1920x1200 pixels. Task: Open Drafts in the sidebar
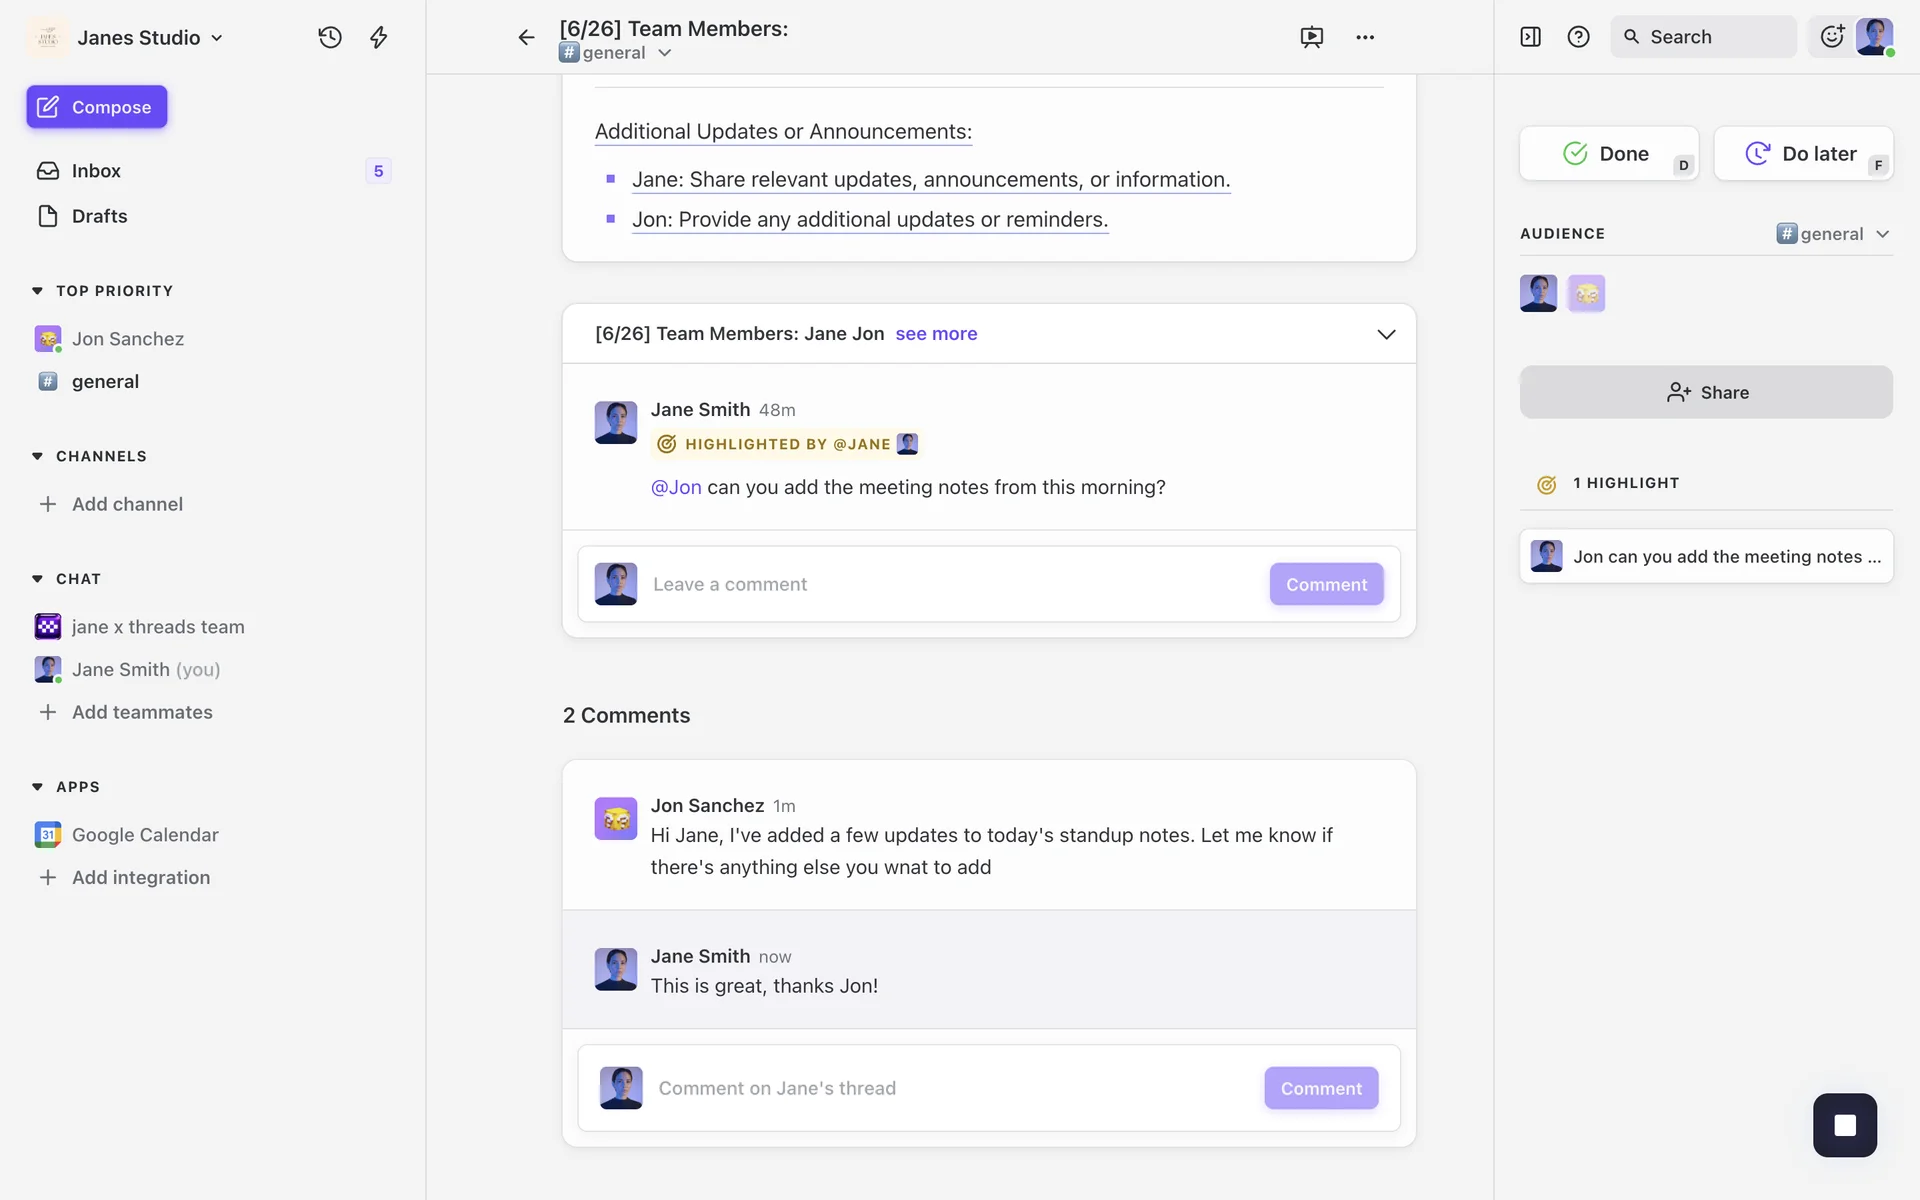pyautogui.click(x=99, y=216)
